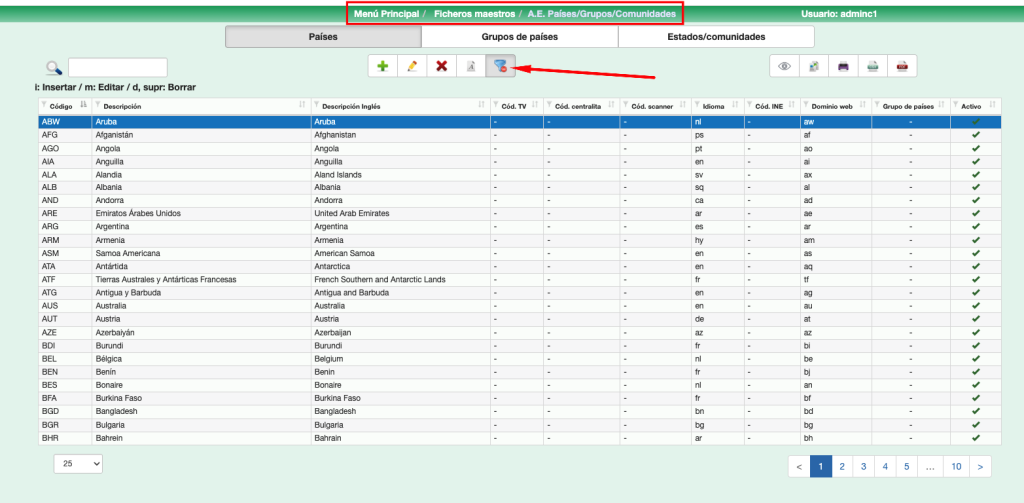Screen dimensions: 1024x503
Task: Open the rows-per-page dropdown showing 25
Action: tap(78, 464)
